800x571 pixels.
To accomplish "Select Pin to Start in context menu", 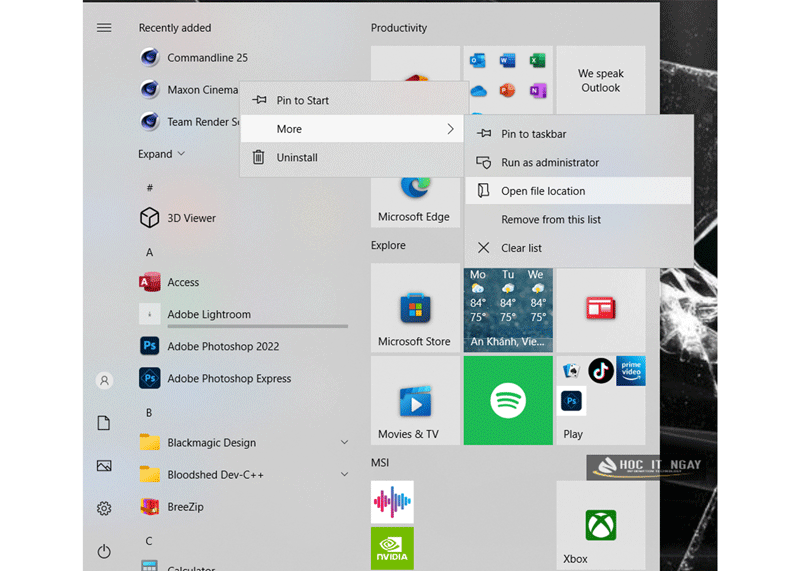I will tap(353, 101).
